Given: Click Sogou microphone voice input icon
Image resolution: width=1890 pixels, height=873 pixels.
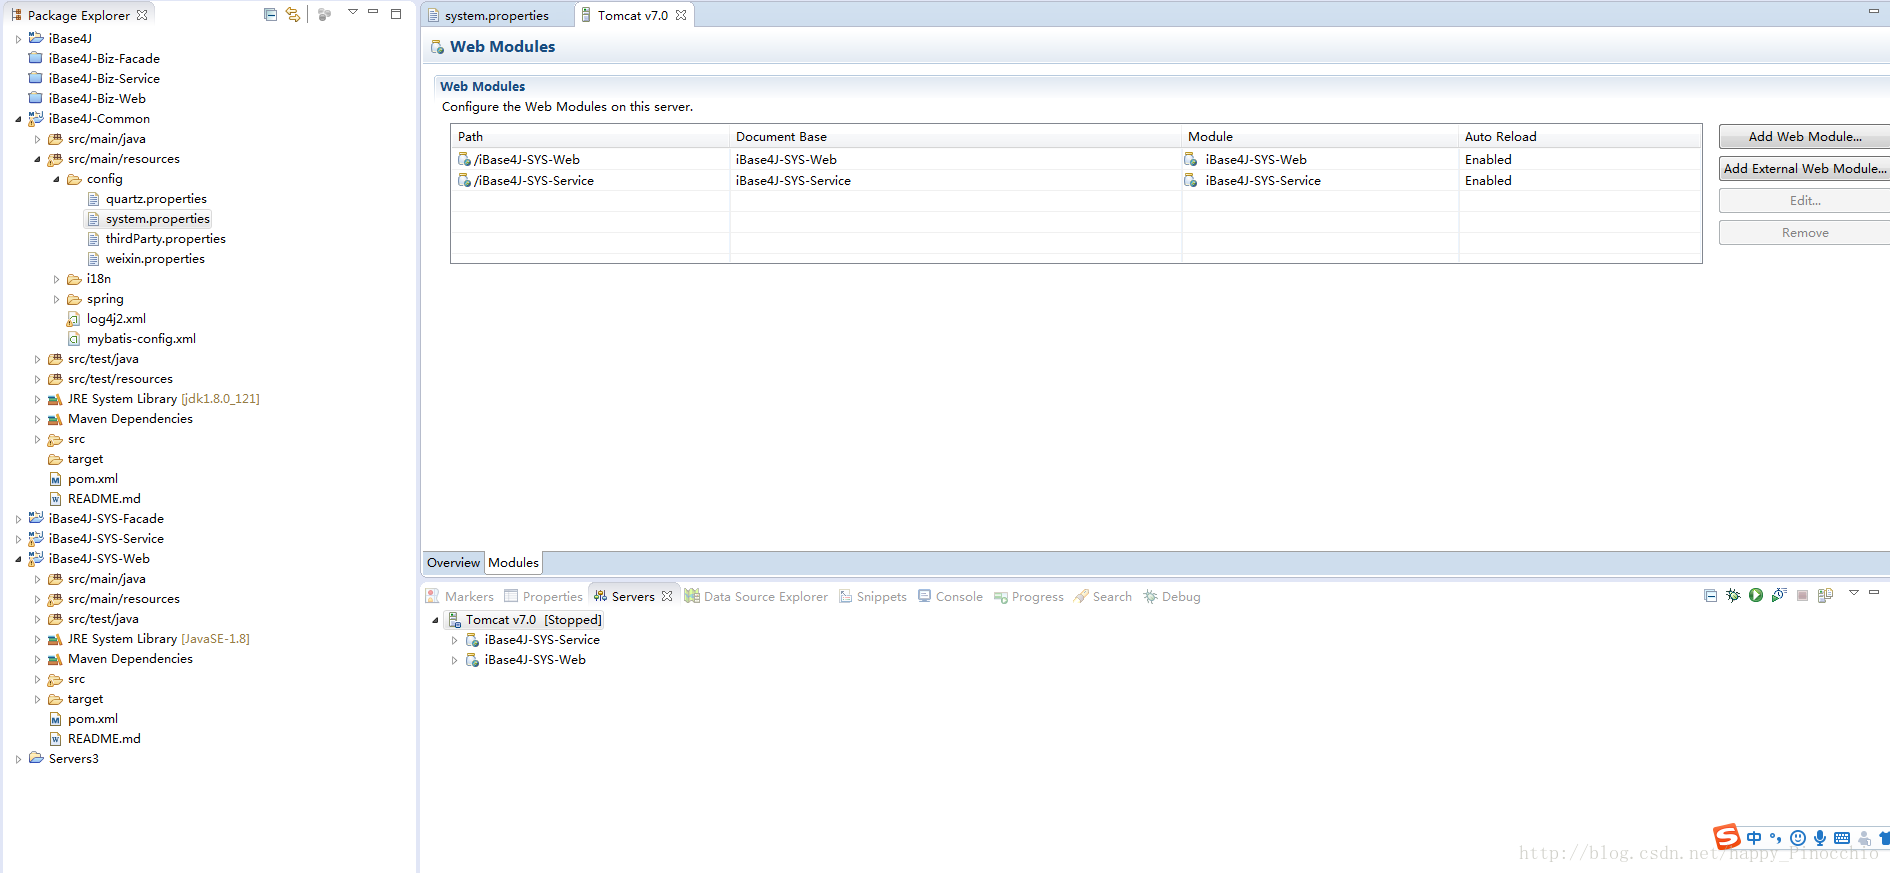Looking at the screenshot, I should pos(1820,838).
